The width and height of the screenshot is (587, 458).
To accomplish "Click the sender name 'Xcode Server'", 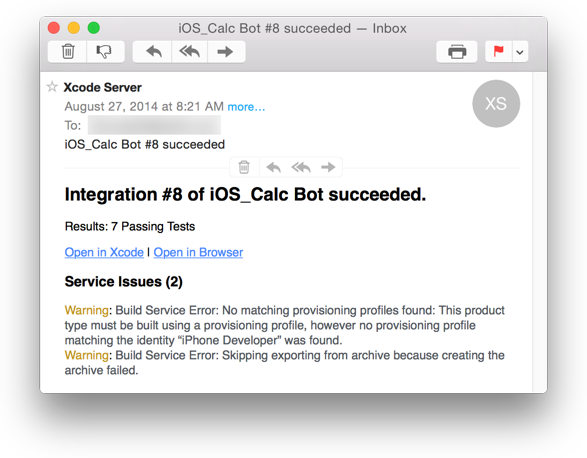I will pyautogui.click(x=103, y=87).
